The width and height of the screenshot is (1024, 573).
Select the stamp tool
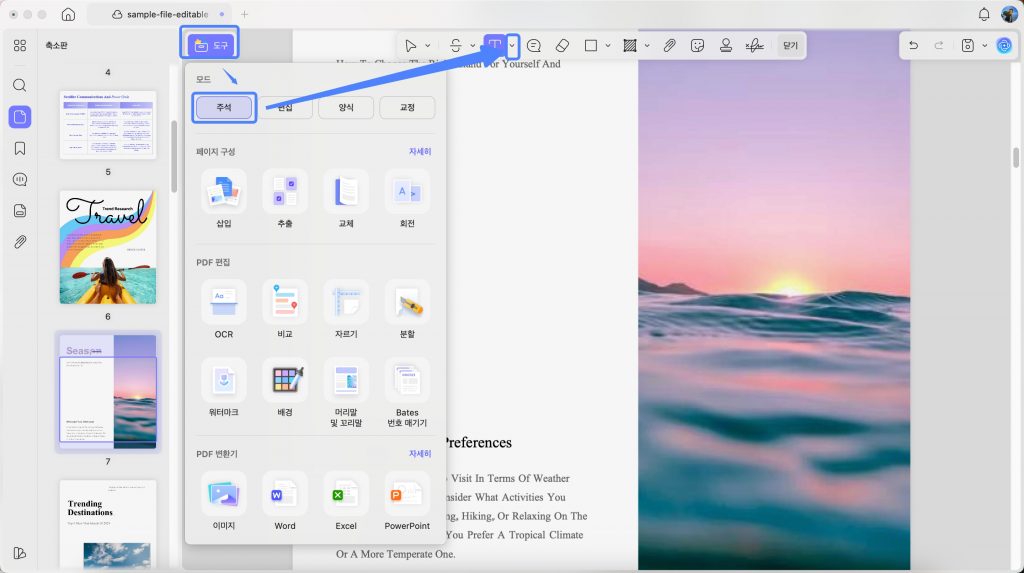tap(726, 46)
